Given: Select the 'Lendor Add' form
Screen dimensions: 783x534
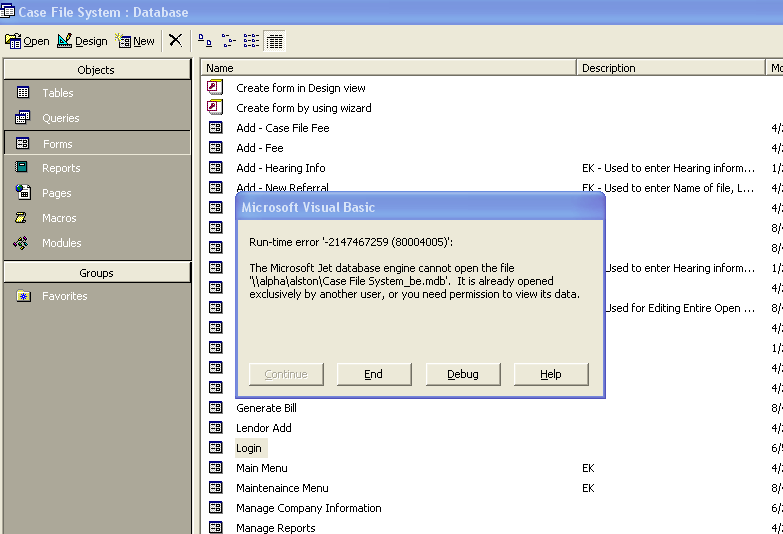Looking at the screenshot, I should tap(264, 428).
